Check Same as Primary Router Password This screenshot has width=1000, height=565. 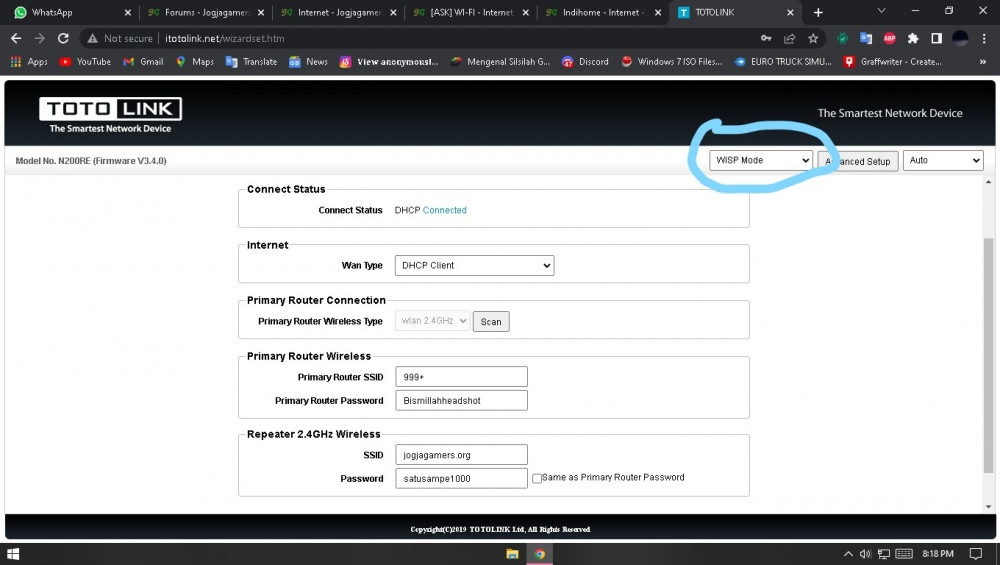537,478
